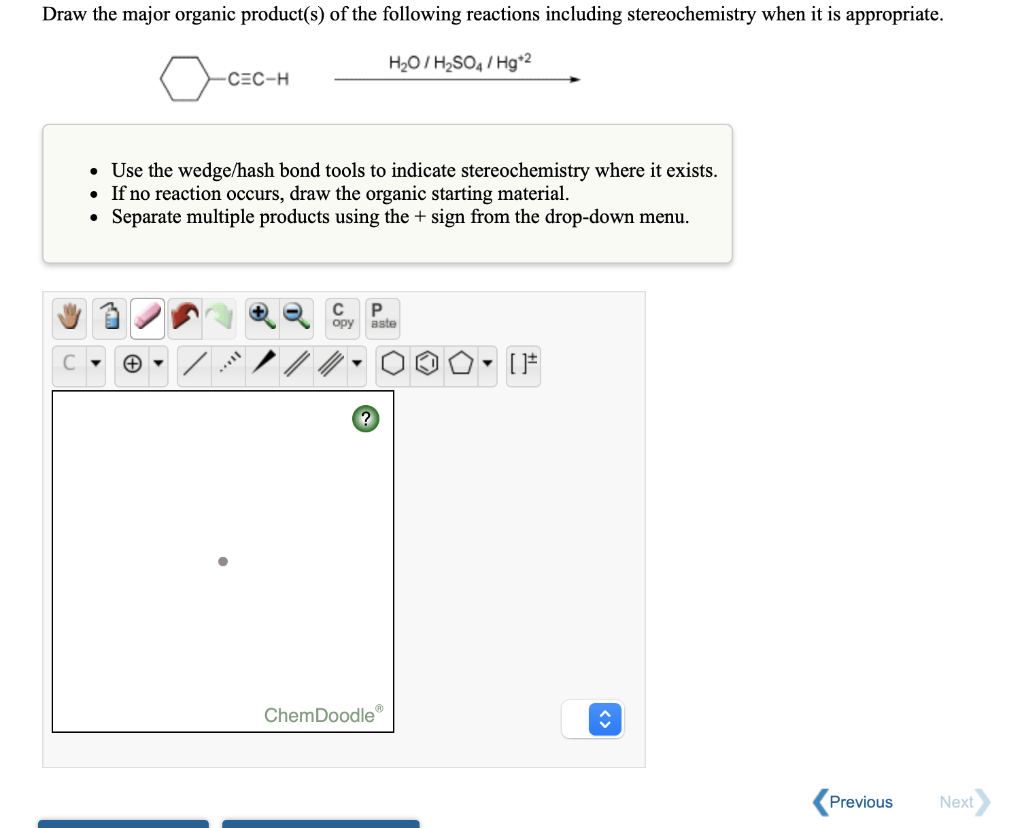Image resolution: width=1024 pixels, height=828 pixels.
Task: Select the hand move tool
Action: pyautogui.click(x=69, y=318)
